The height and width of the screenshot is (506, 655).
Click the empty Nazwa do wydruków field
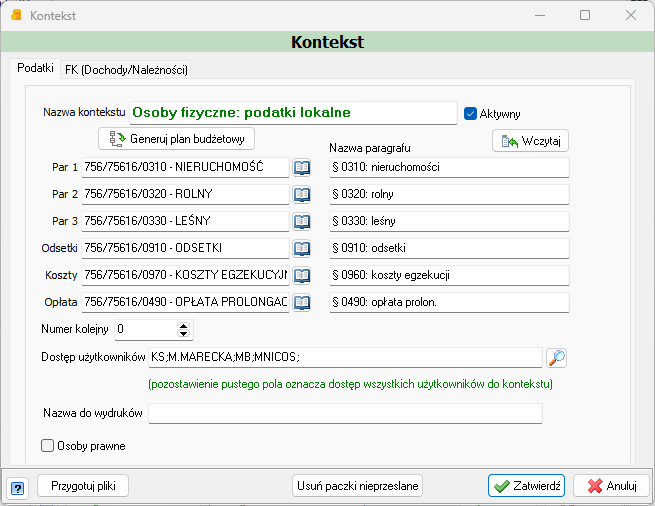(x=345, y=414)
